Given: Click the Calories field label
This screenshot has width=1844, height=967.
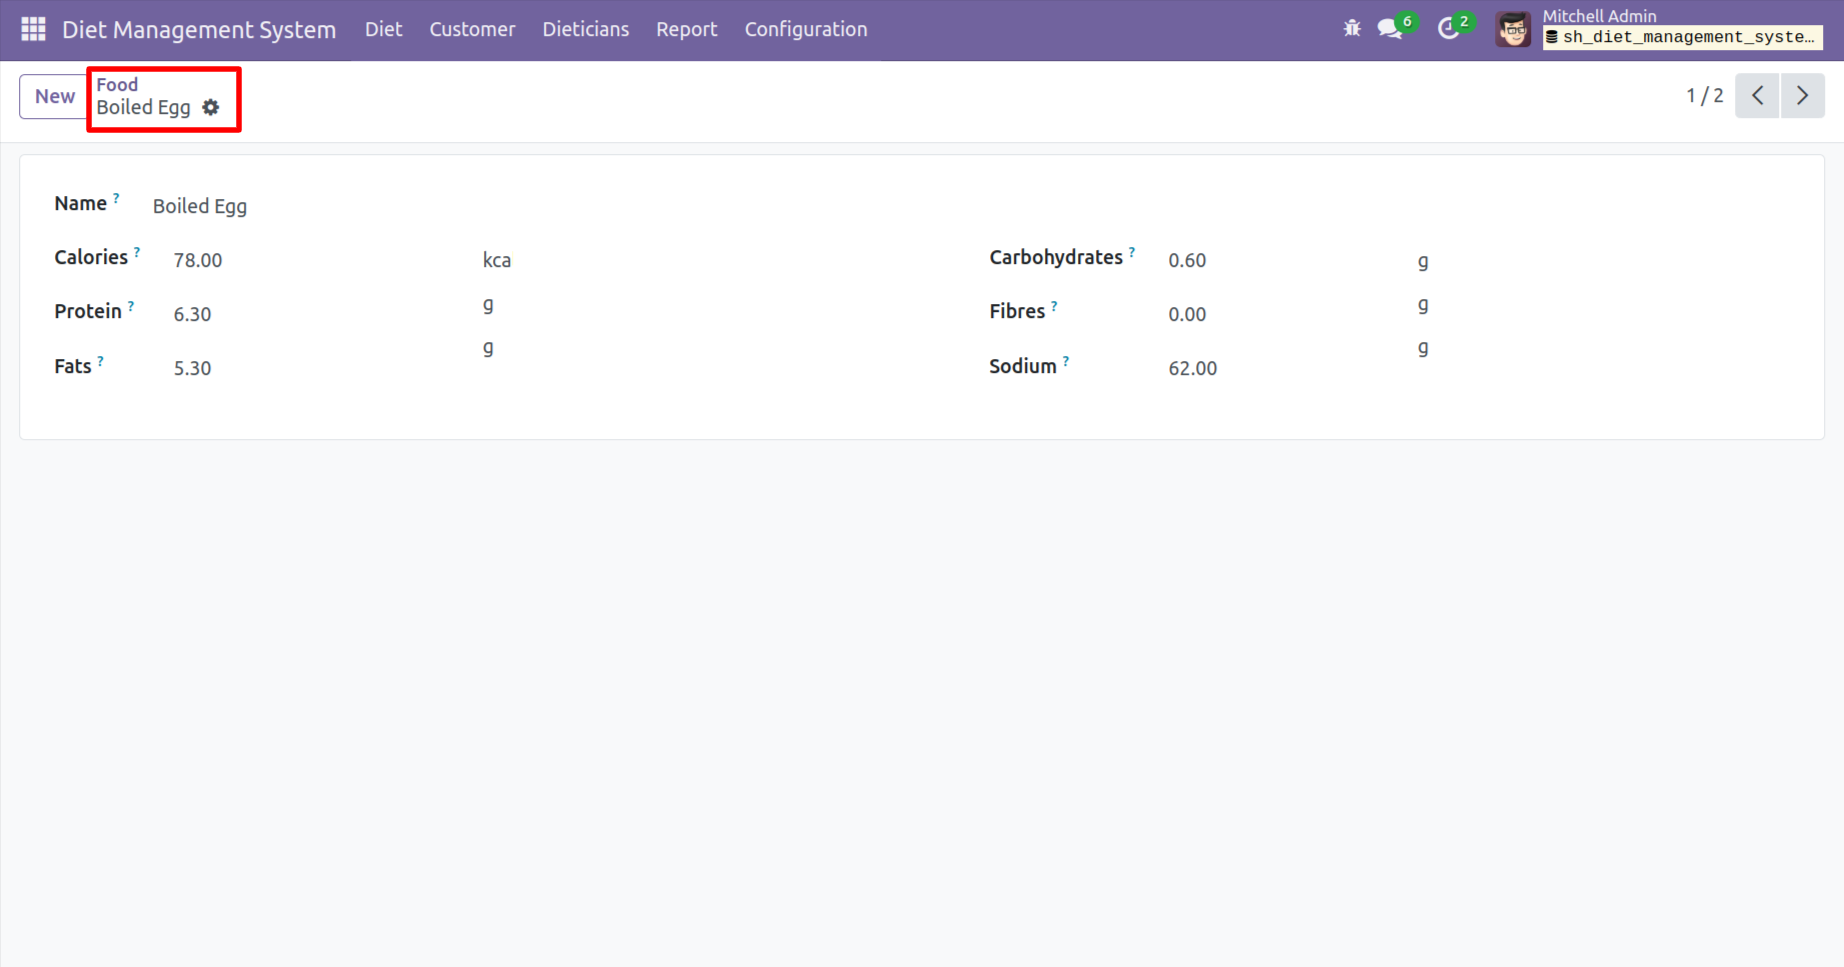Looking at the screenshot, I should point(91,257).
